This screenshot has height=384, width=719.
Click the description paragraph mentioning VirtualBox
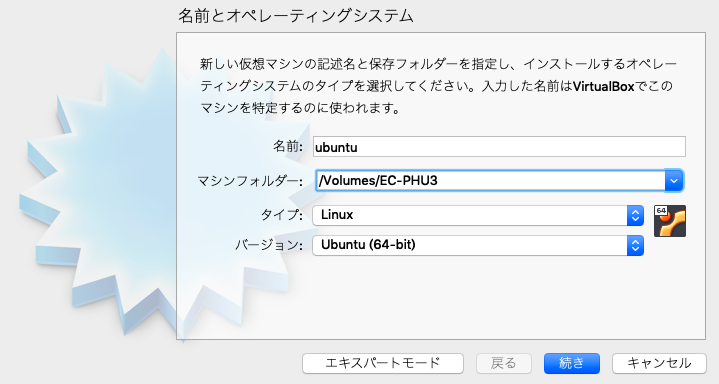point(438,86)
